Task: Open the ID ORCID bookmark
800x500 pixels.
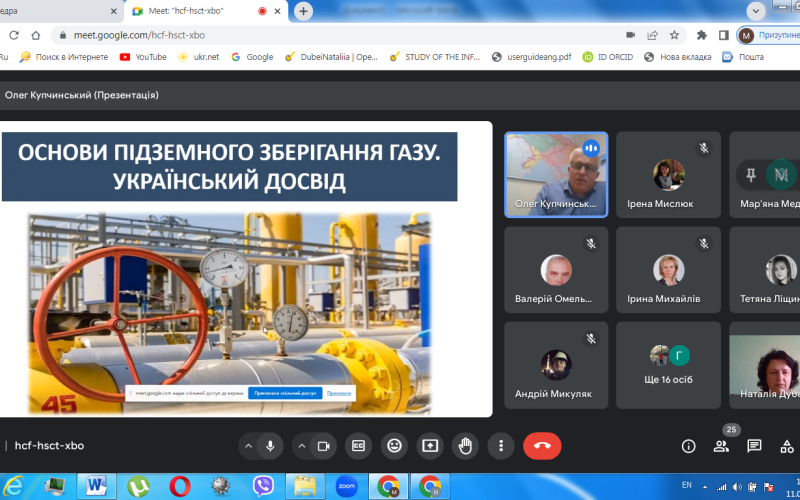Action: pyautogui.click(x=608, y=57)
